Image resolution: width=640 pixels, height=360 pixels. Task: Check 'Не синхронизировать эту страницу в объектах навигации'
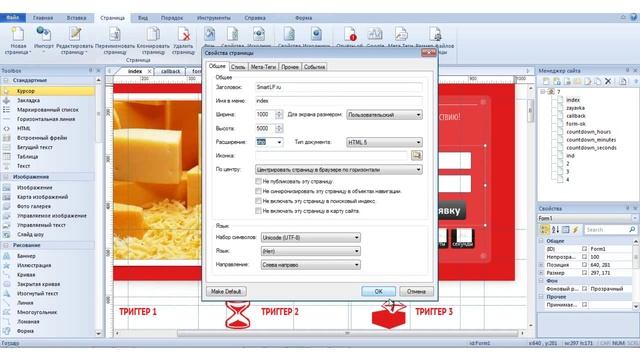[x=258, y=191]
